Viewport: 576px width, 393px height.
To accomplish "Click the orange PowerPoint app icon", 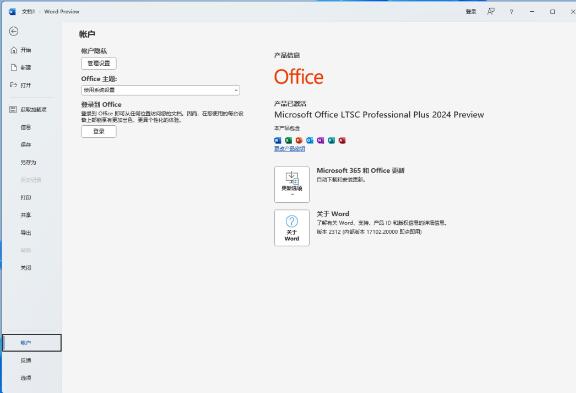I will (x=299, y=140).
